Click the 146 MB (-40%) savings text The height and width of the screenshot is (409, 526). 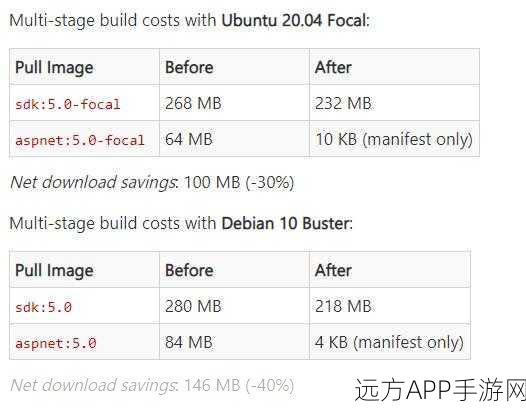pyautogui.click(x=239, y=386)
